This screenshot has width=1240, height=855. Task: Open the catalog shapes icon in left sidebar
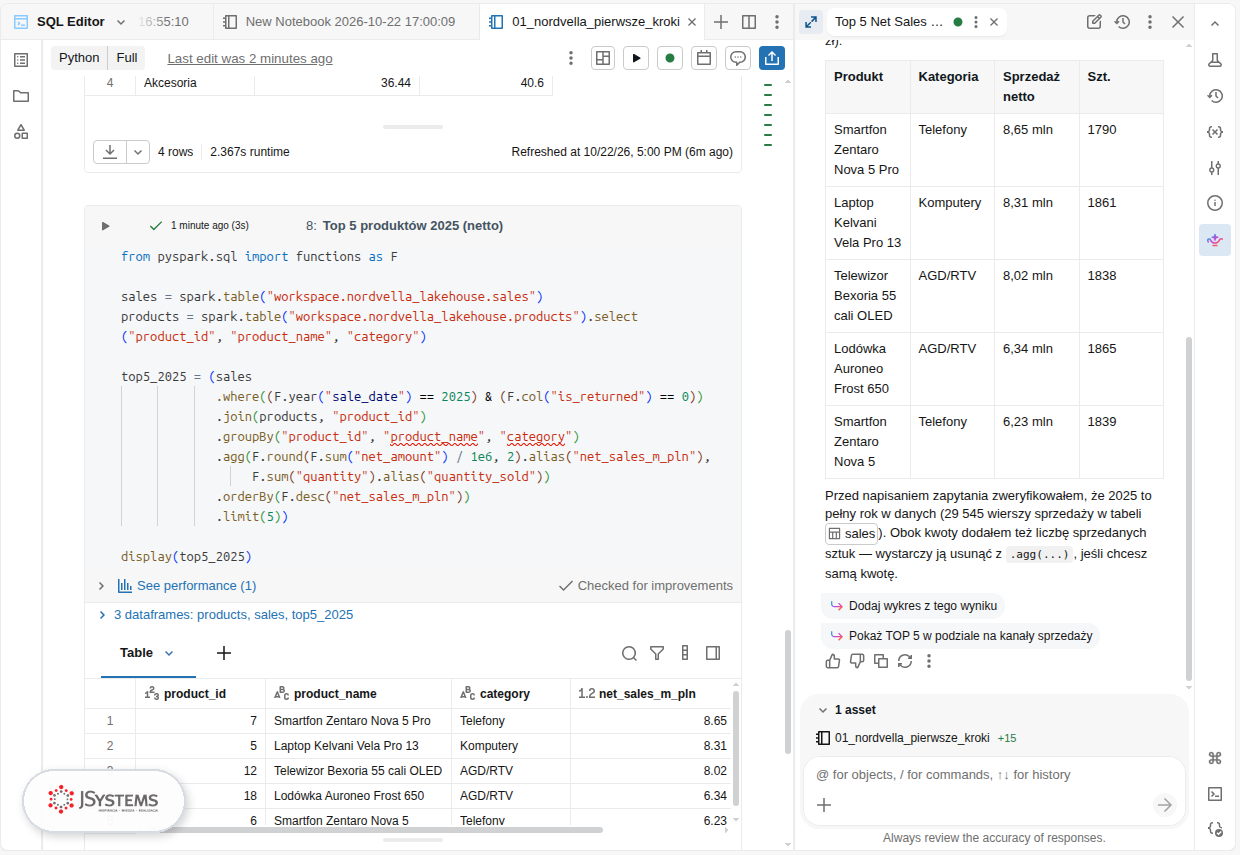(21, 132)
